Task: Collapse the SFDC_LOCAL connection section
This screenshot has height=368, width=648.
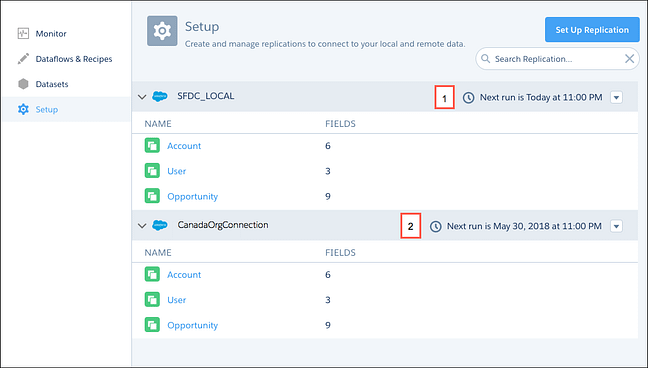Action: tap(142, 97)
